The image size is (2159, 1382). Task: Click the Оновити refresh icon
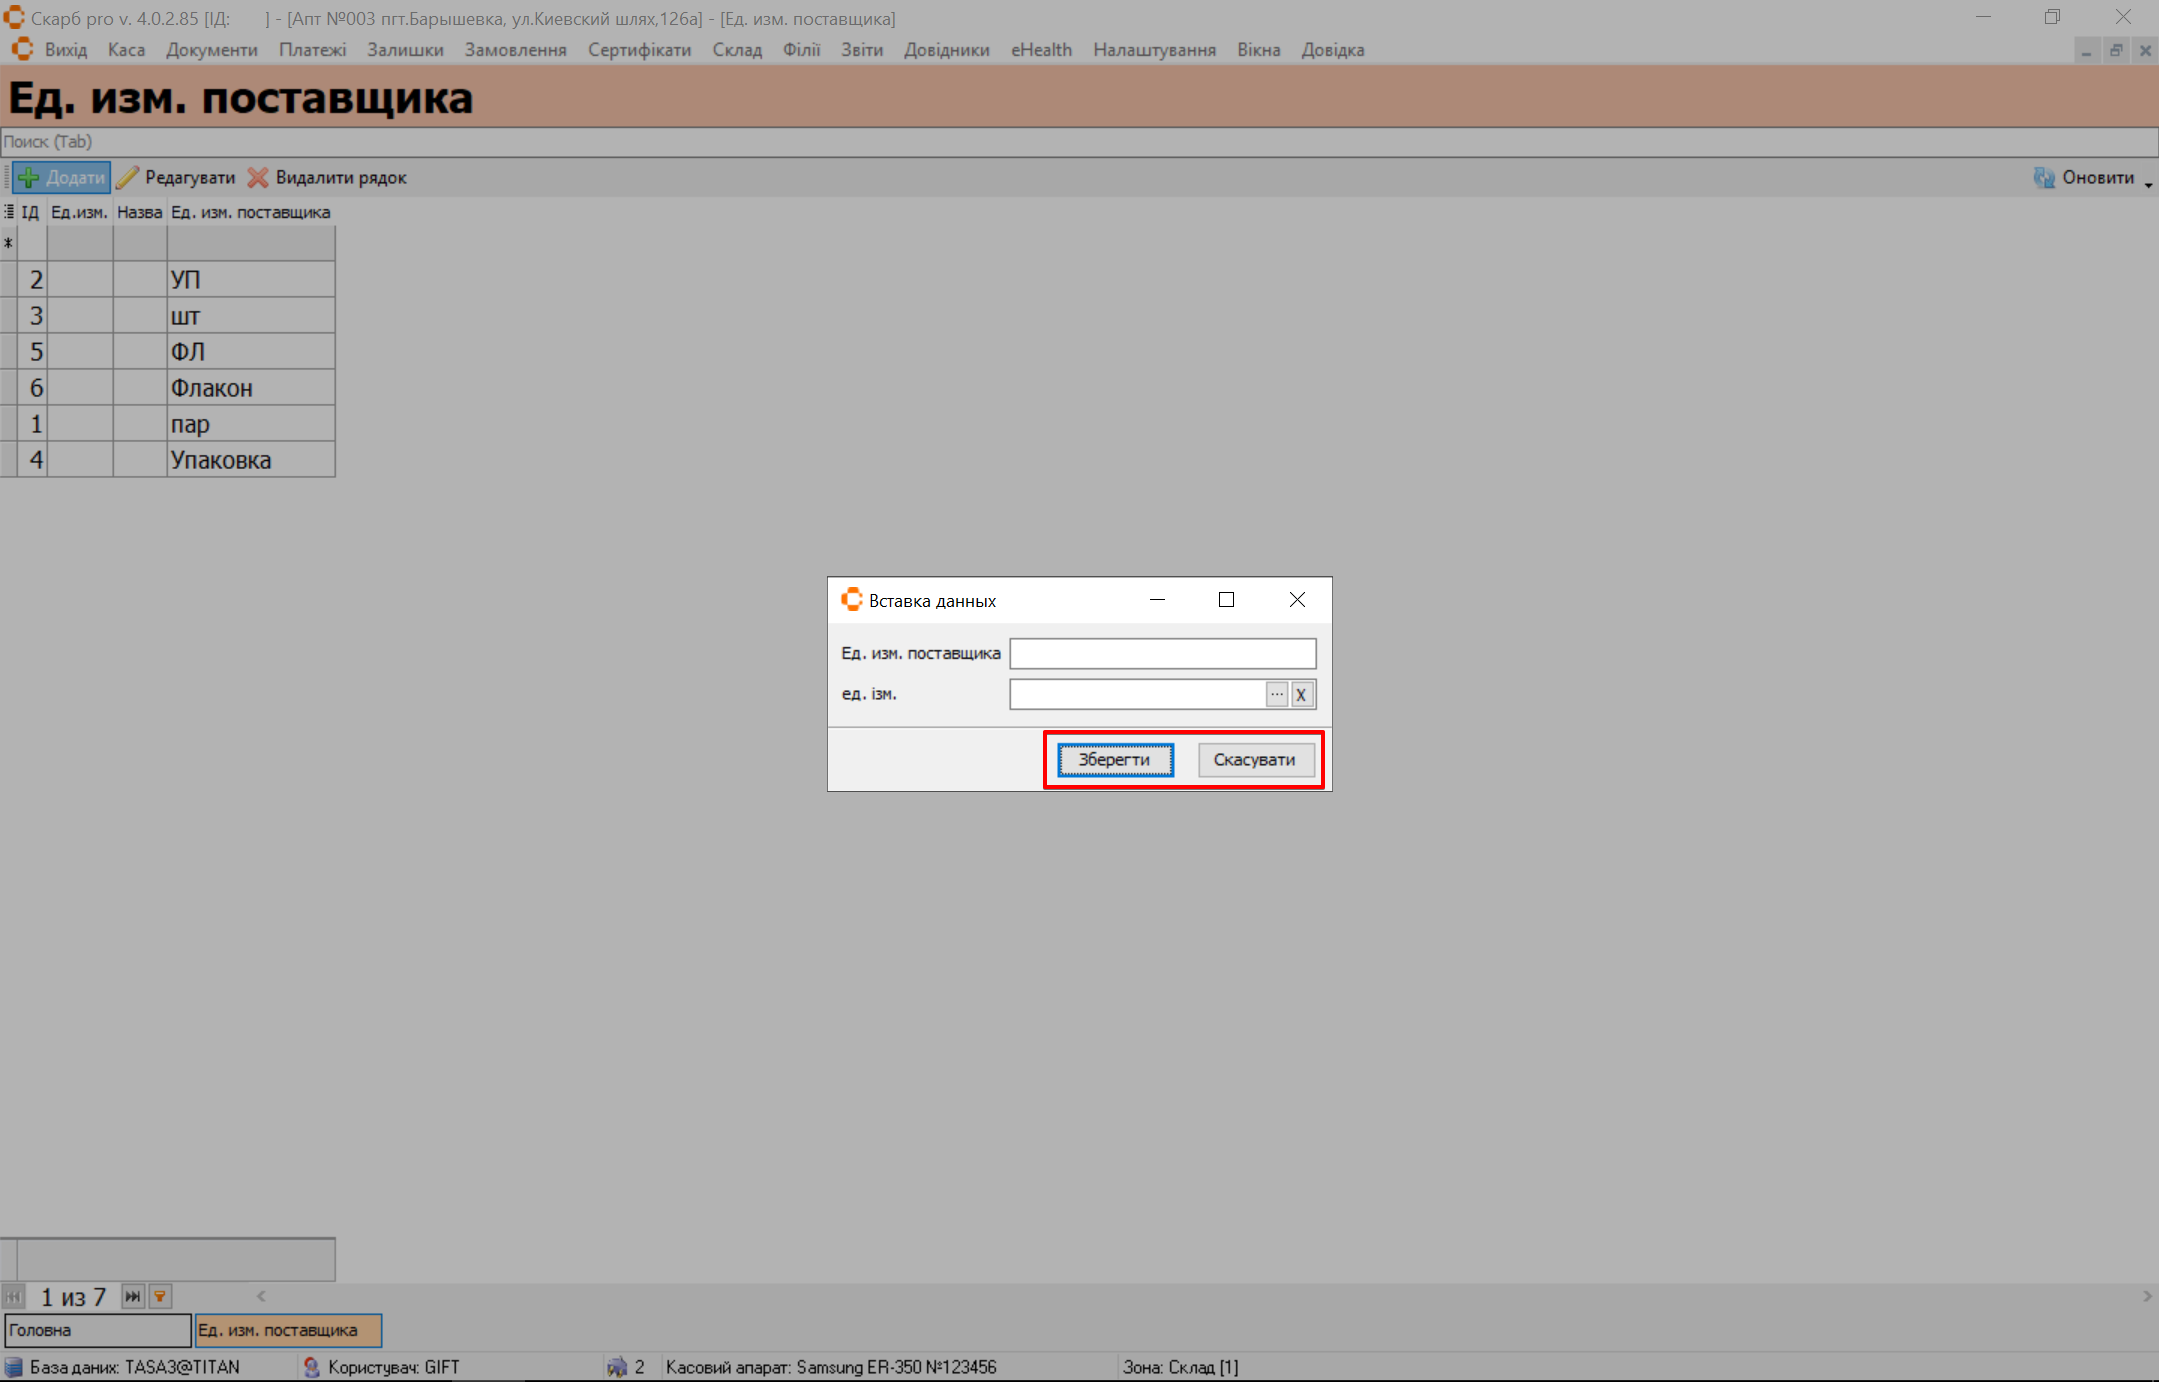pyautogui.click(x=2044, y=178)
